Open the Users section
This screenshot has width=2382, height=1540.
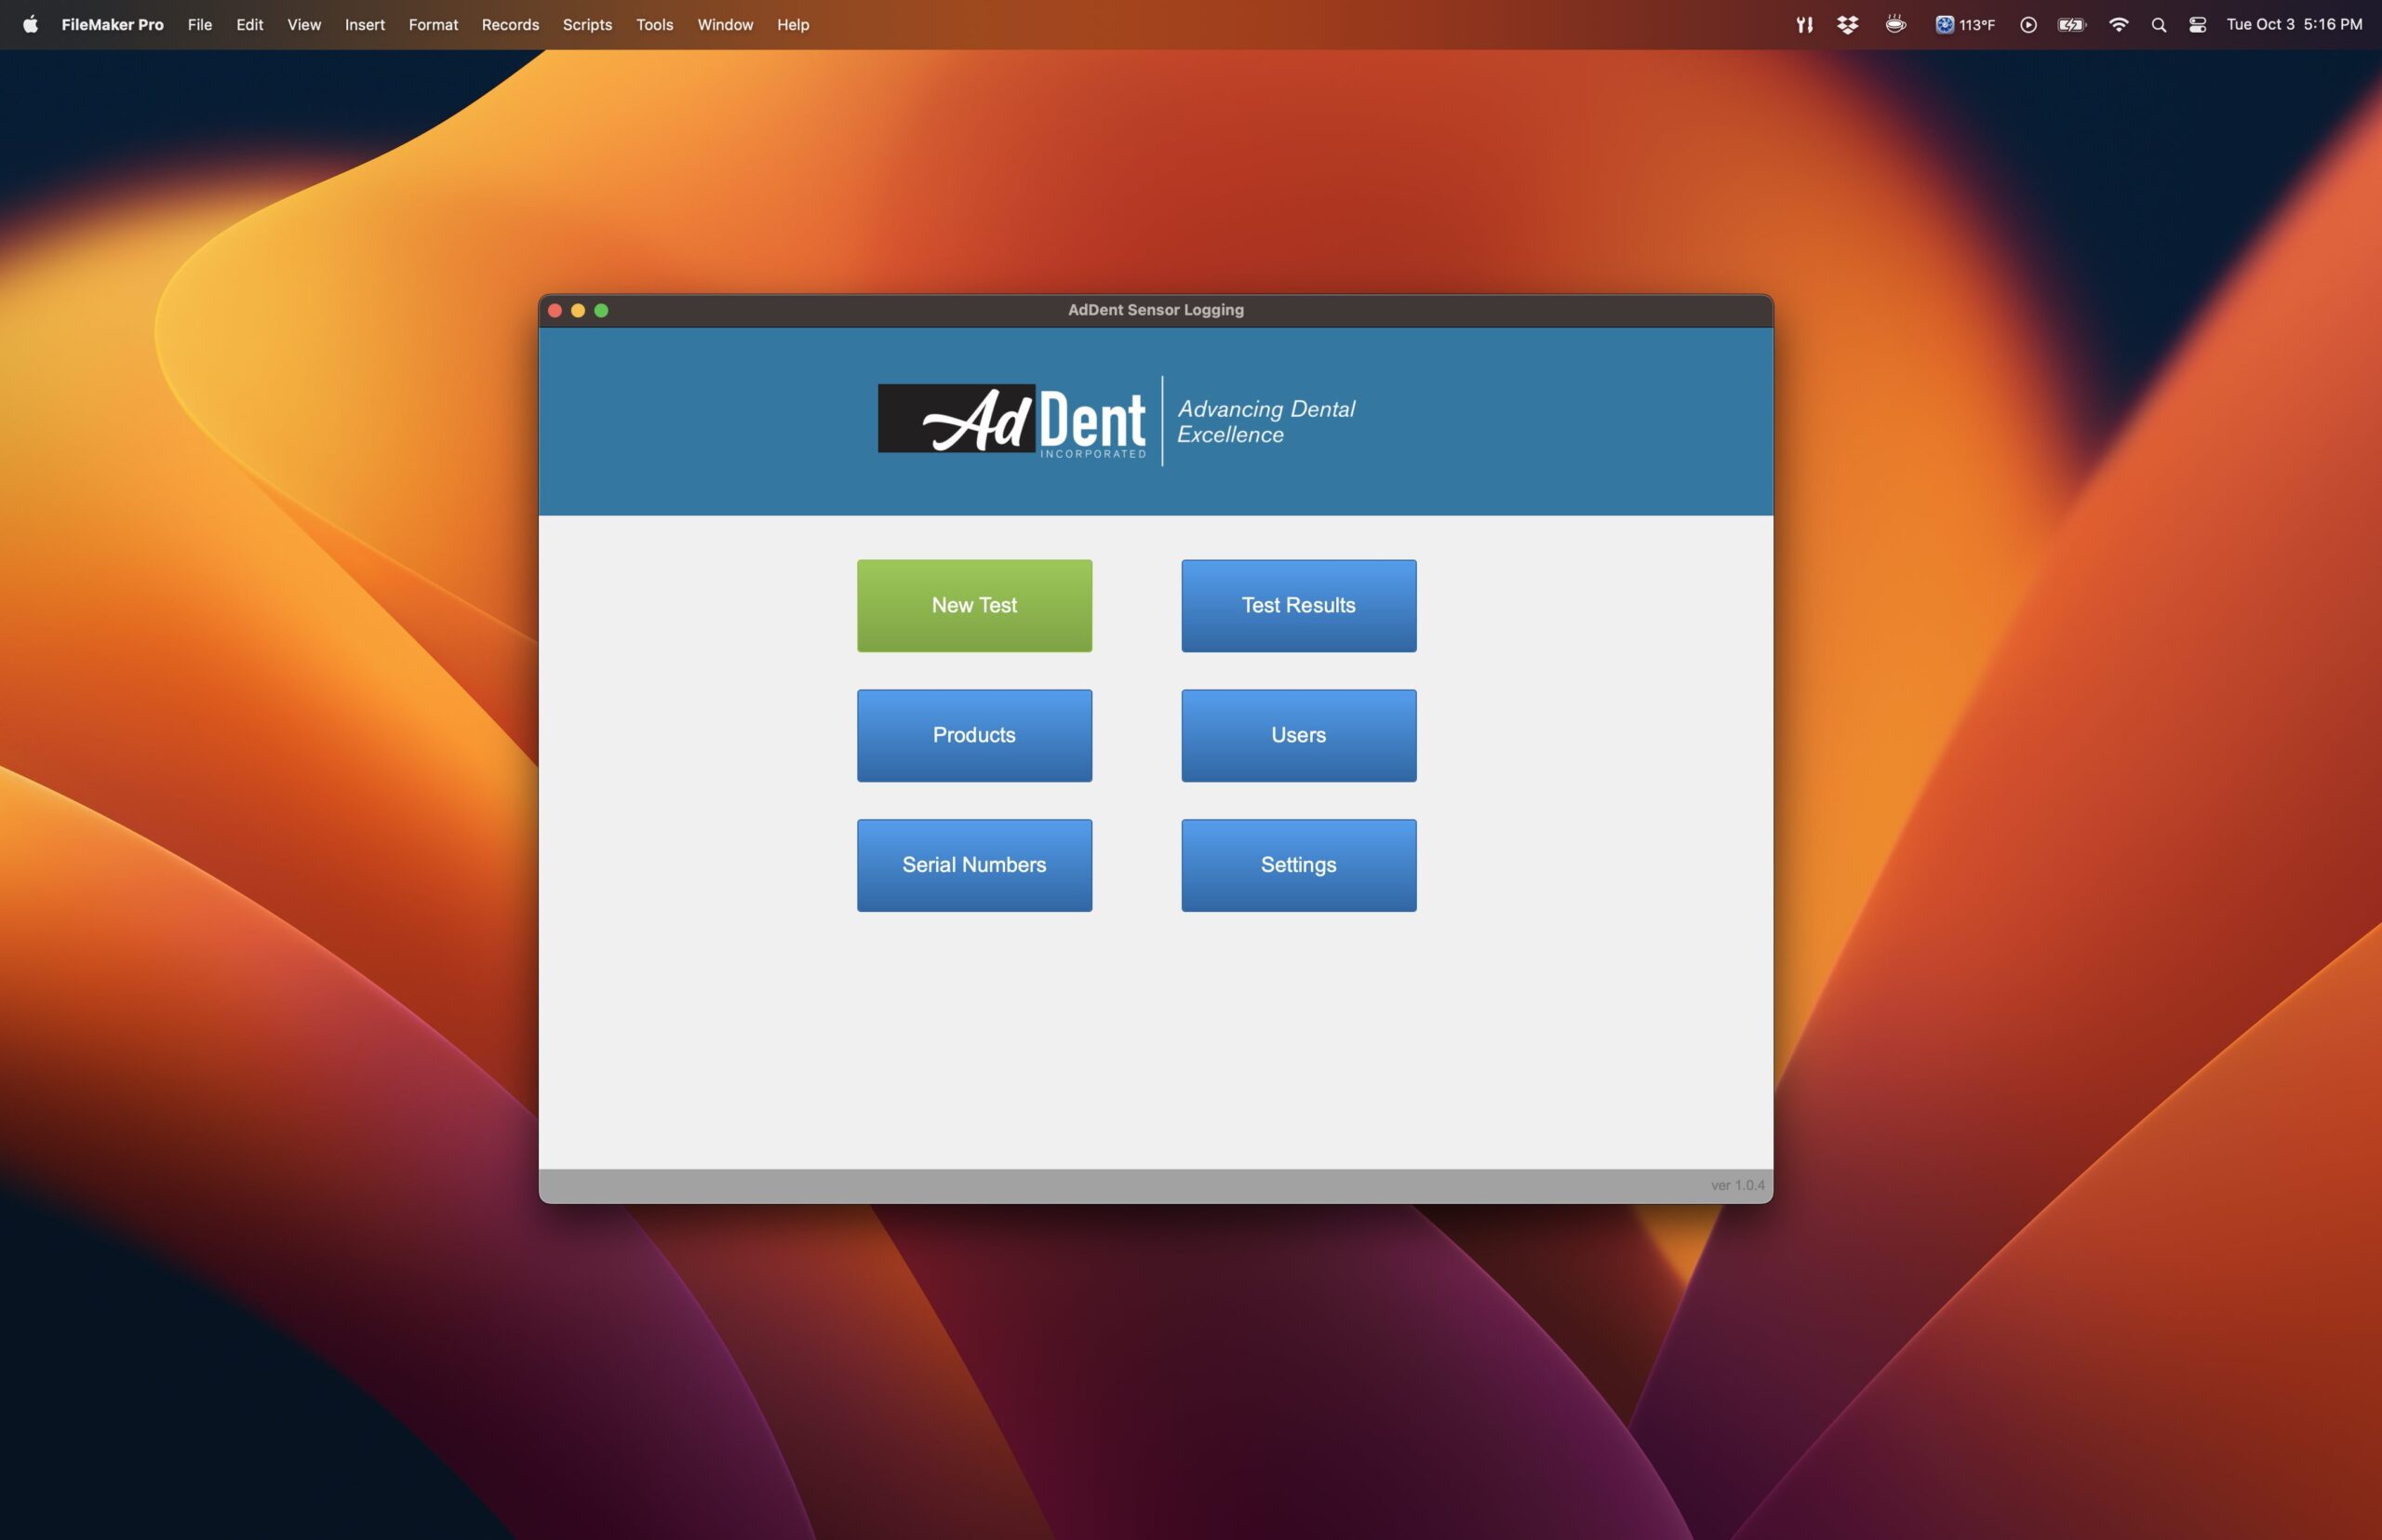point(1298,735)
